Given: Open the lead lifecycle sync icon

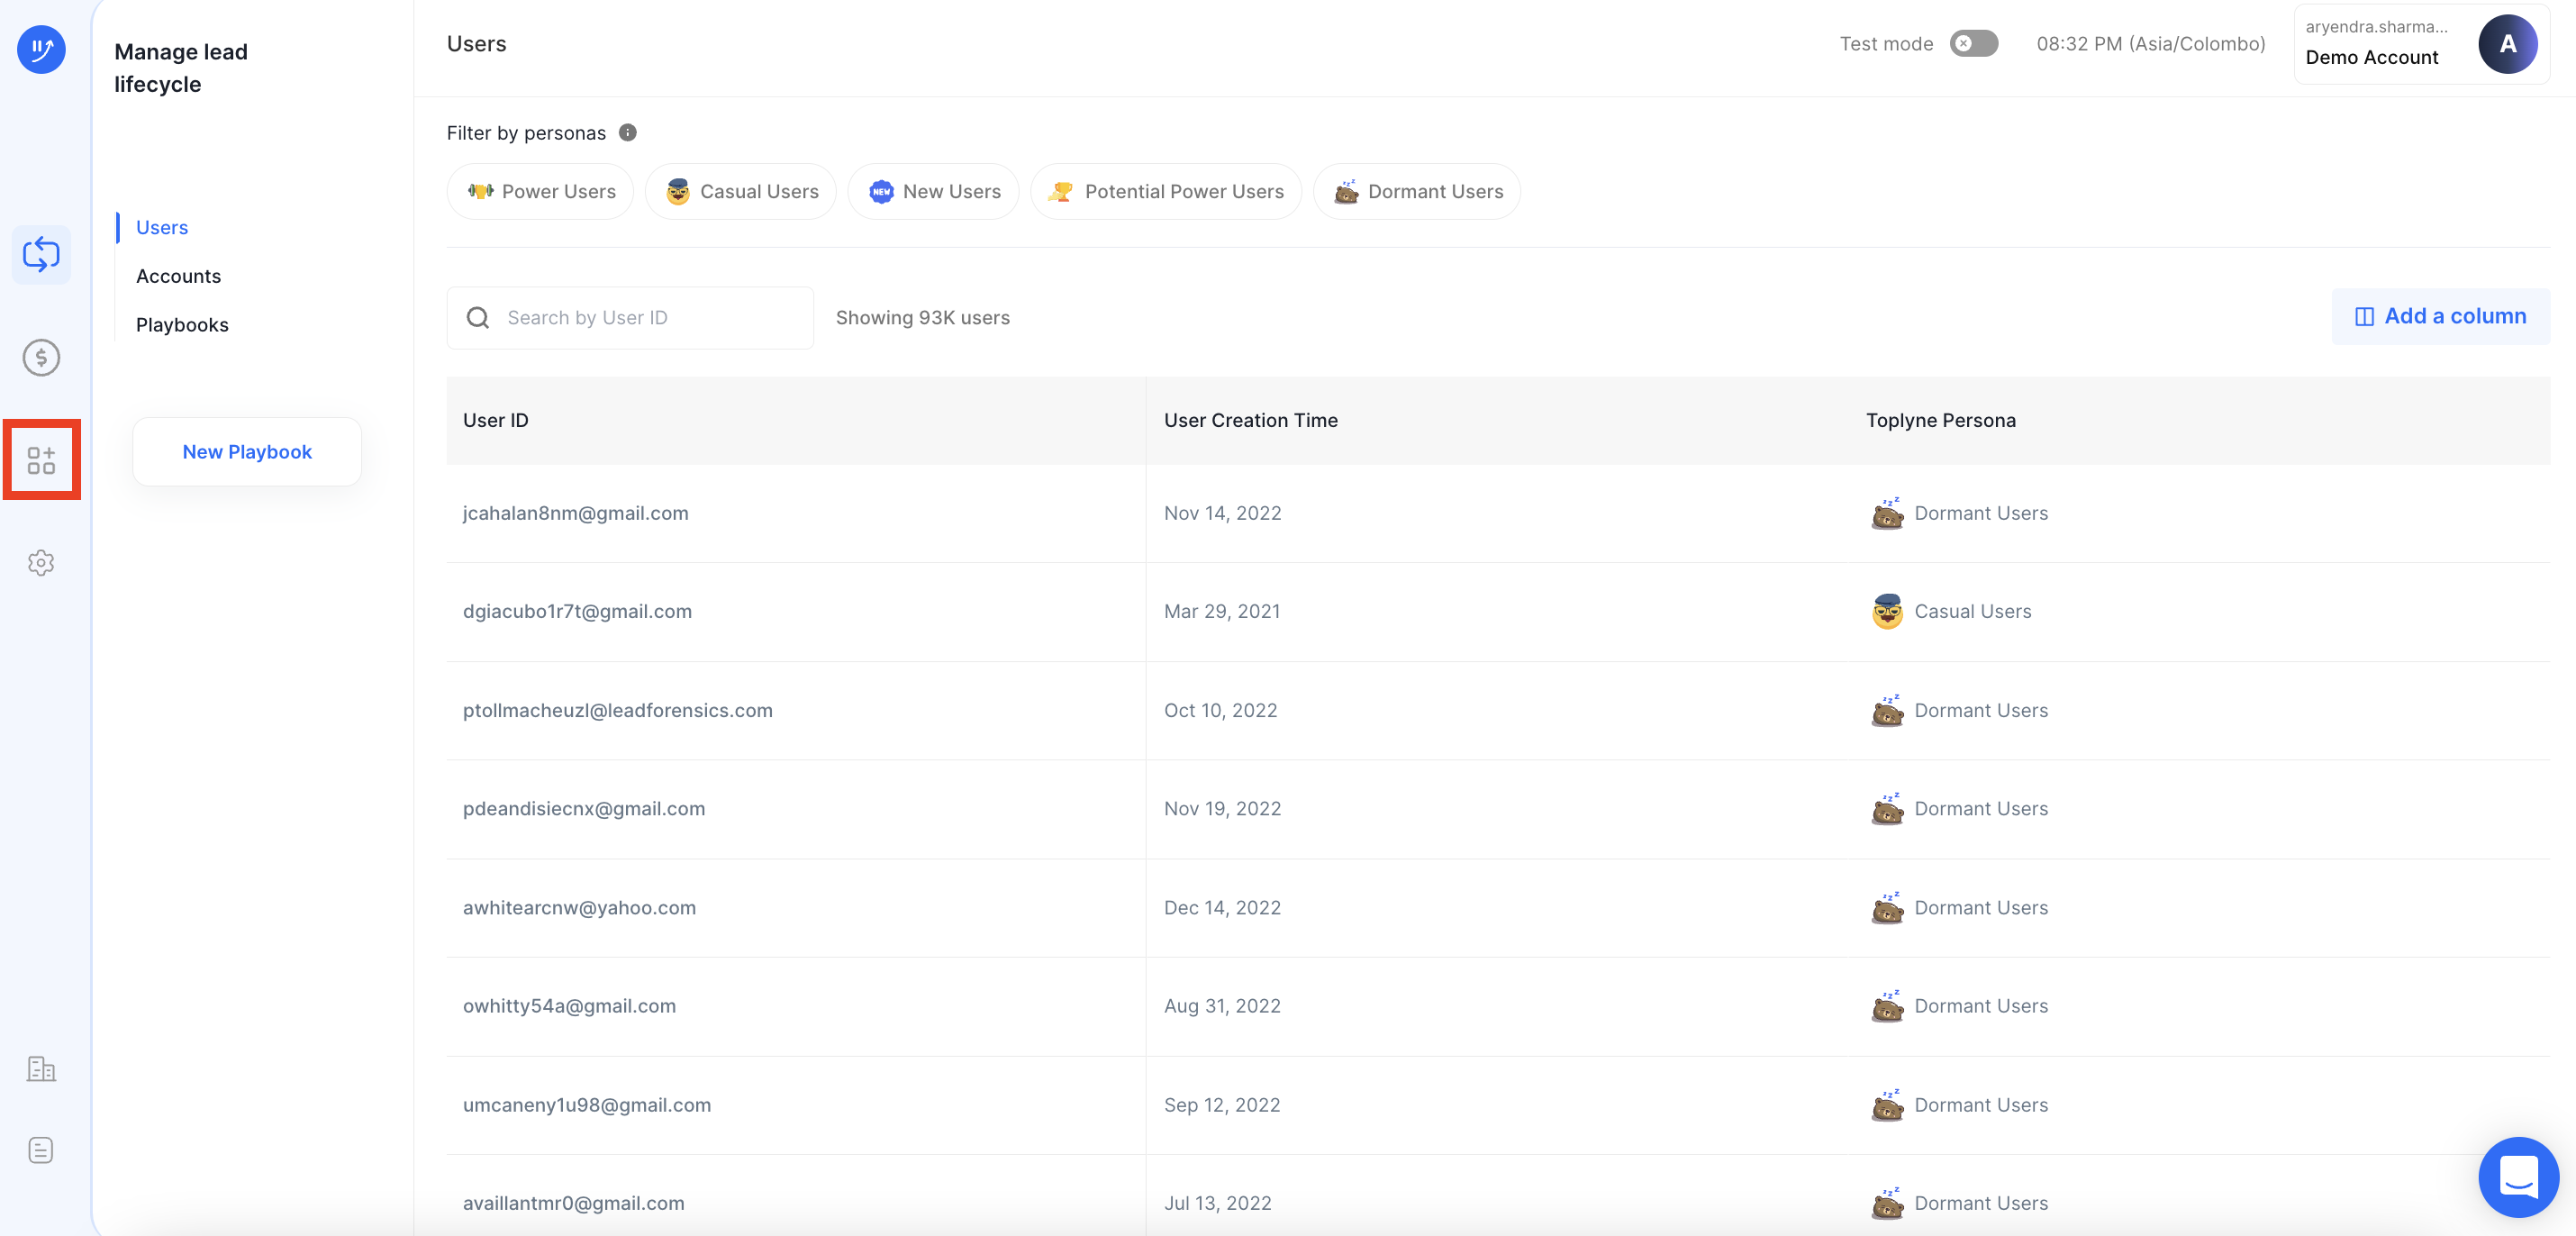Looking at the screenshot, I should pos(41,254).
